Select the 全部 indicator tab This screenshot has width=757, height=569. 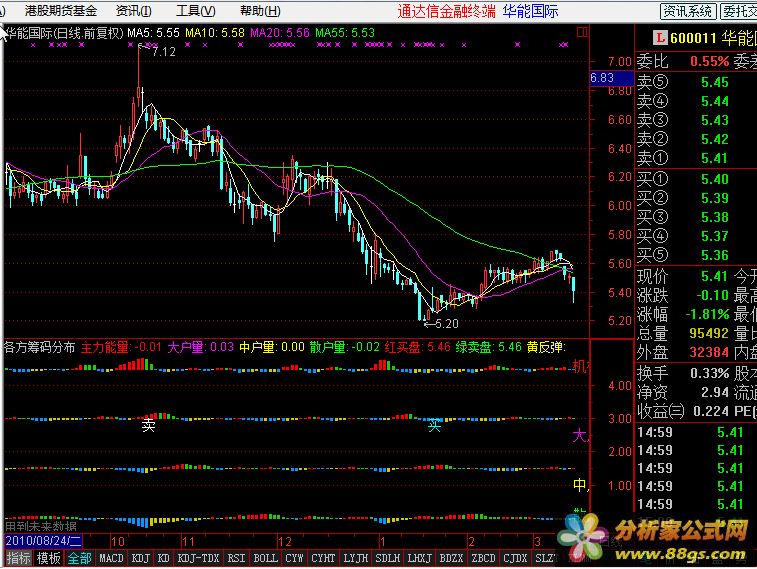pyautogui.click(x=80, y=558)
